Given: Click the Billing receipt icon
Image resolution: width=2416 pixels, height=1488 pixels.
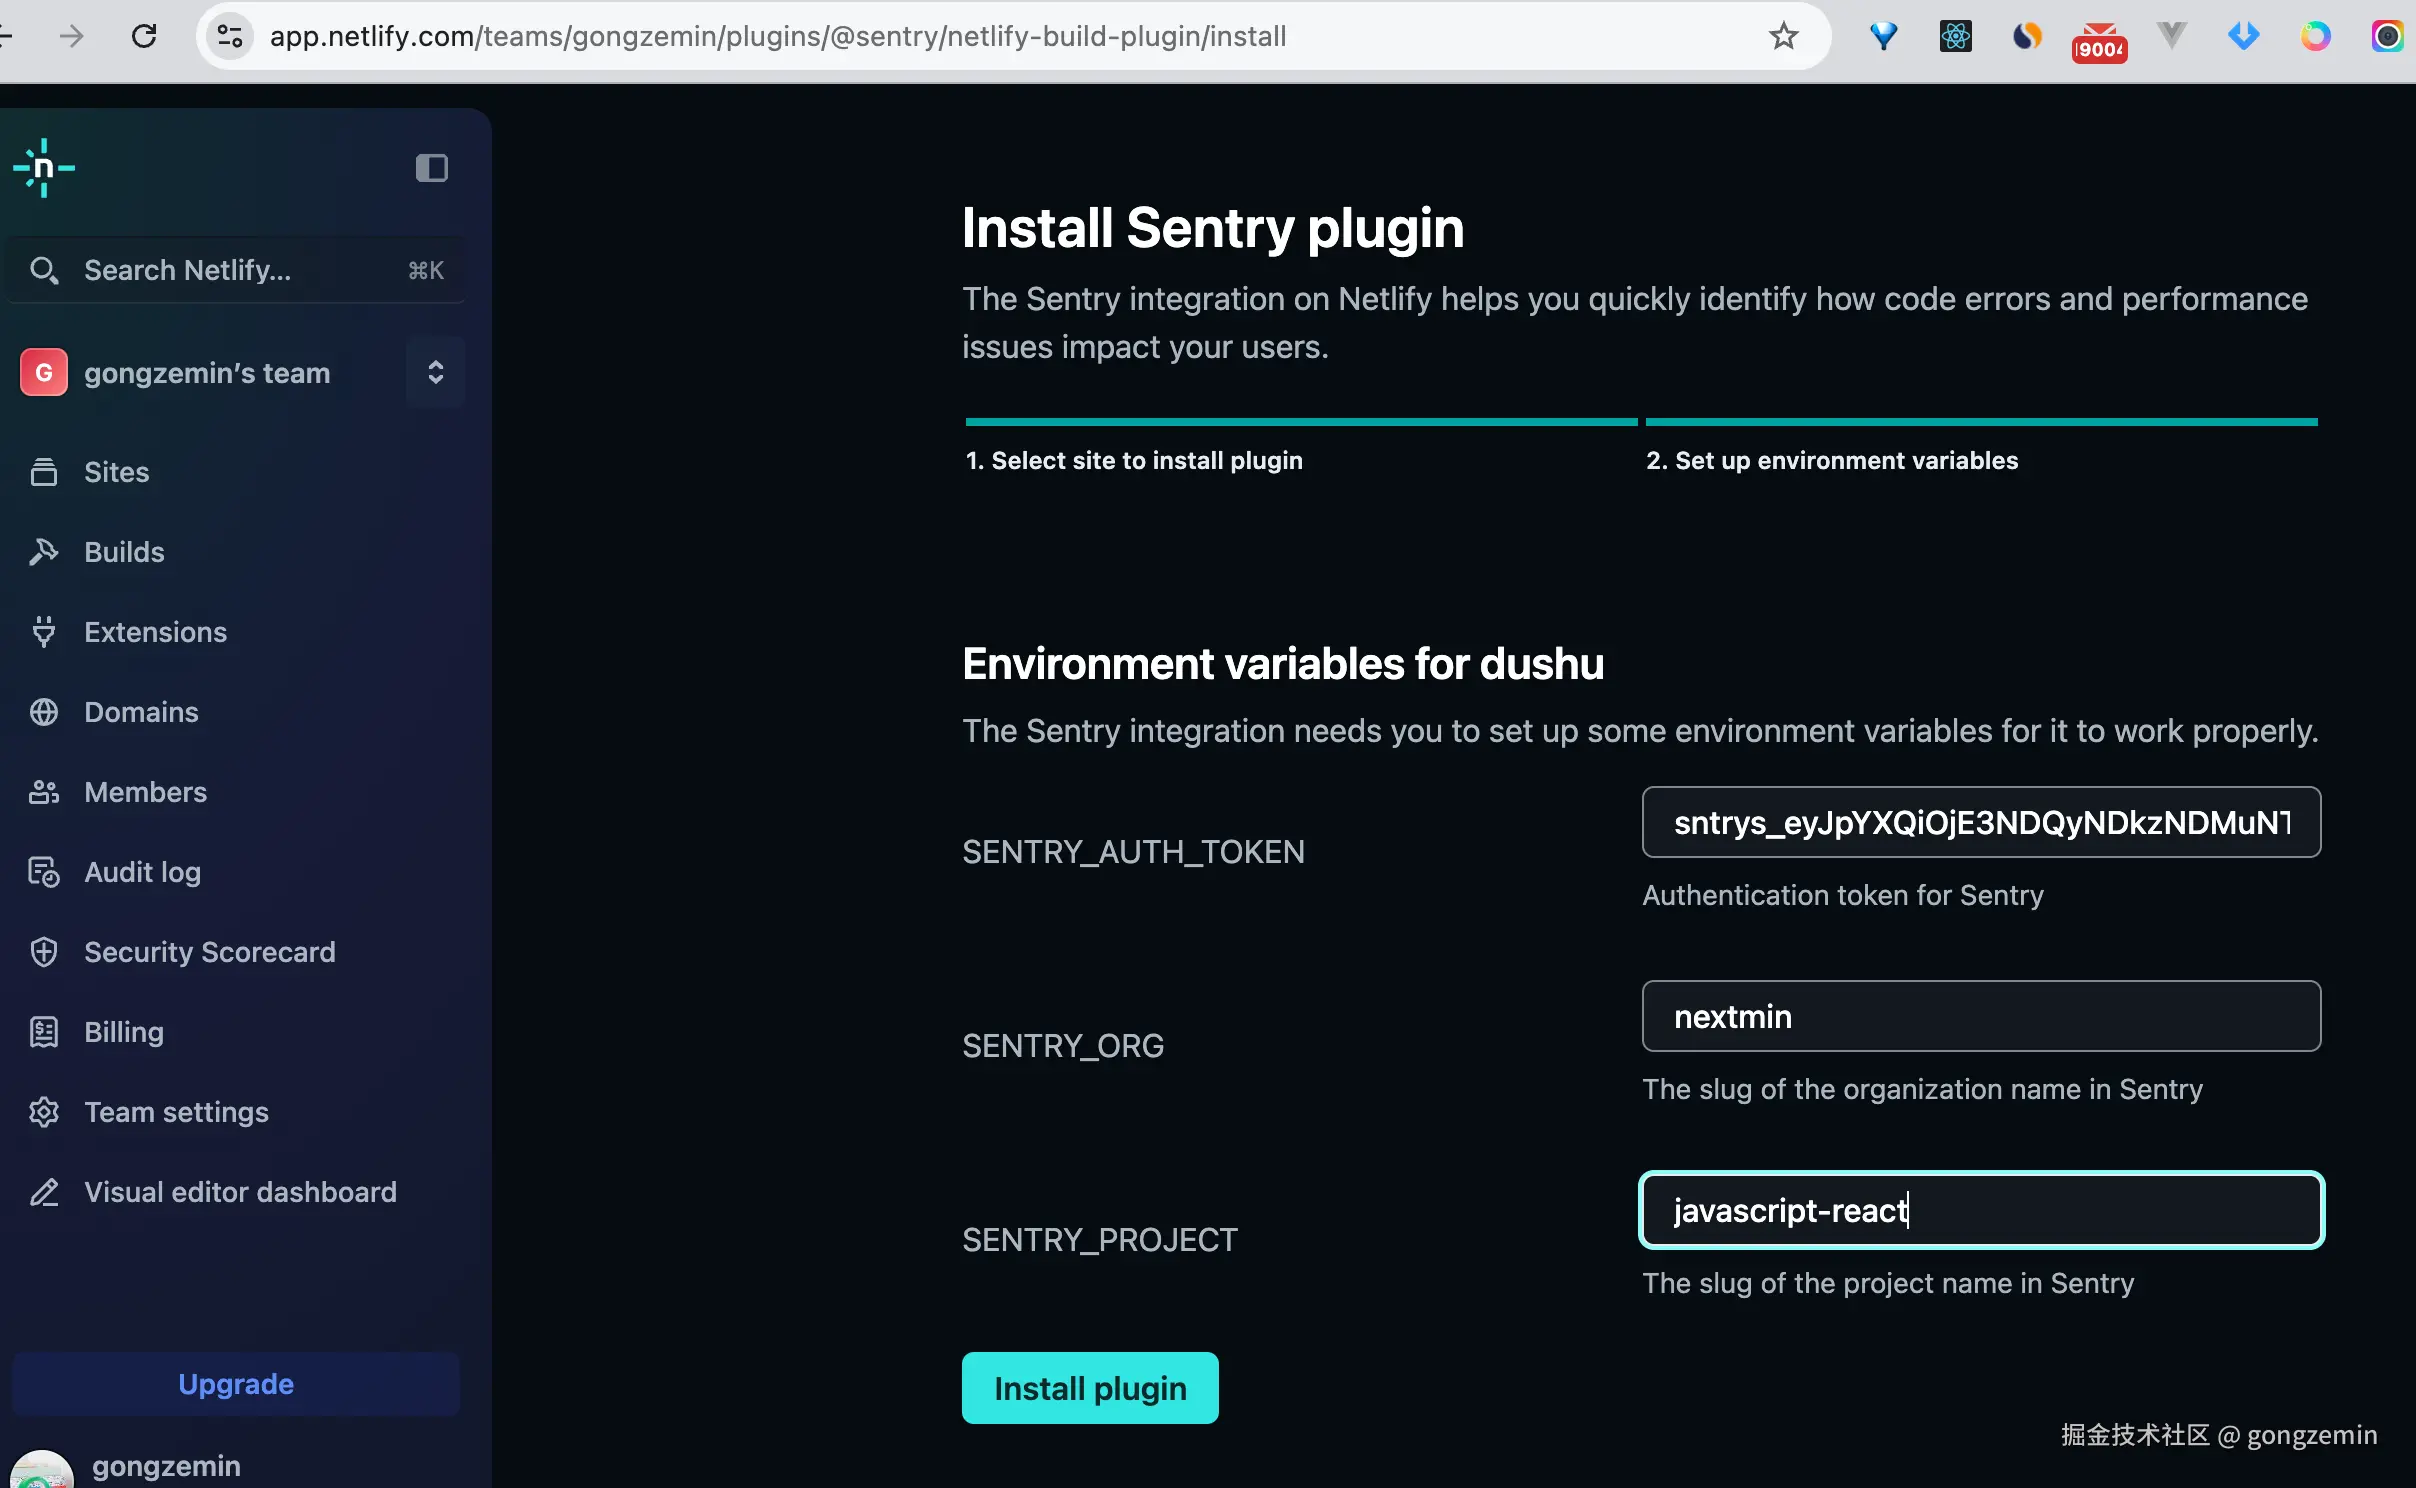Looking at the screenshot, I should pyautogui.click(x=44, y=1032).
